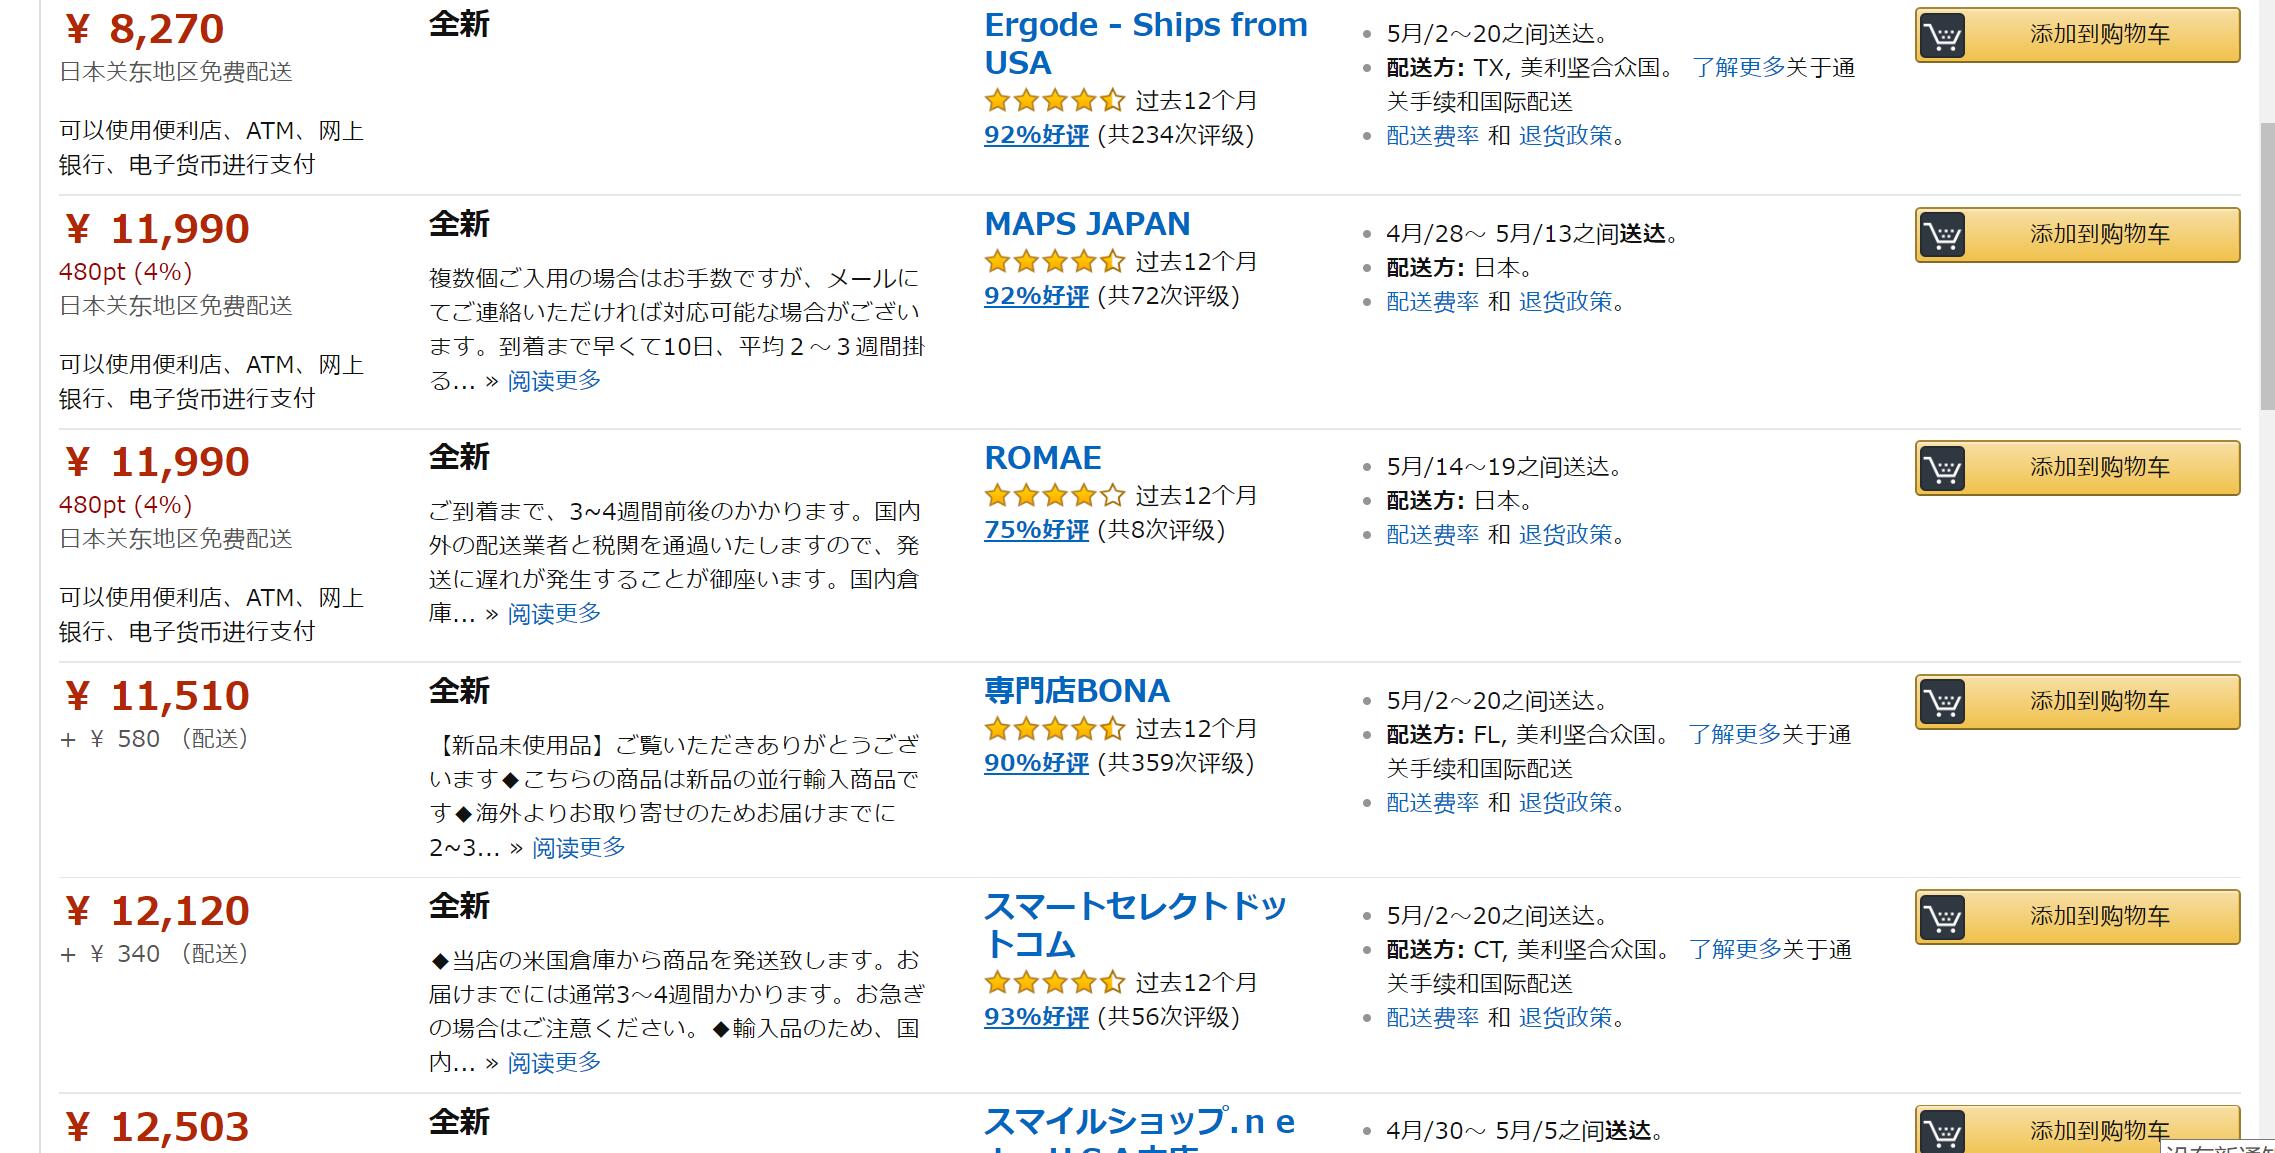Open 配送费率 link in MAPS JAPAN row
This screenshot has width=2275, height=1153.
point(1432,302)
